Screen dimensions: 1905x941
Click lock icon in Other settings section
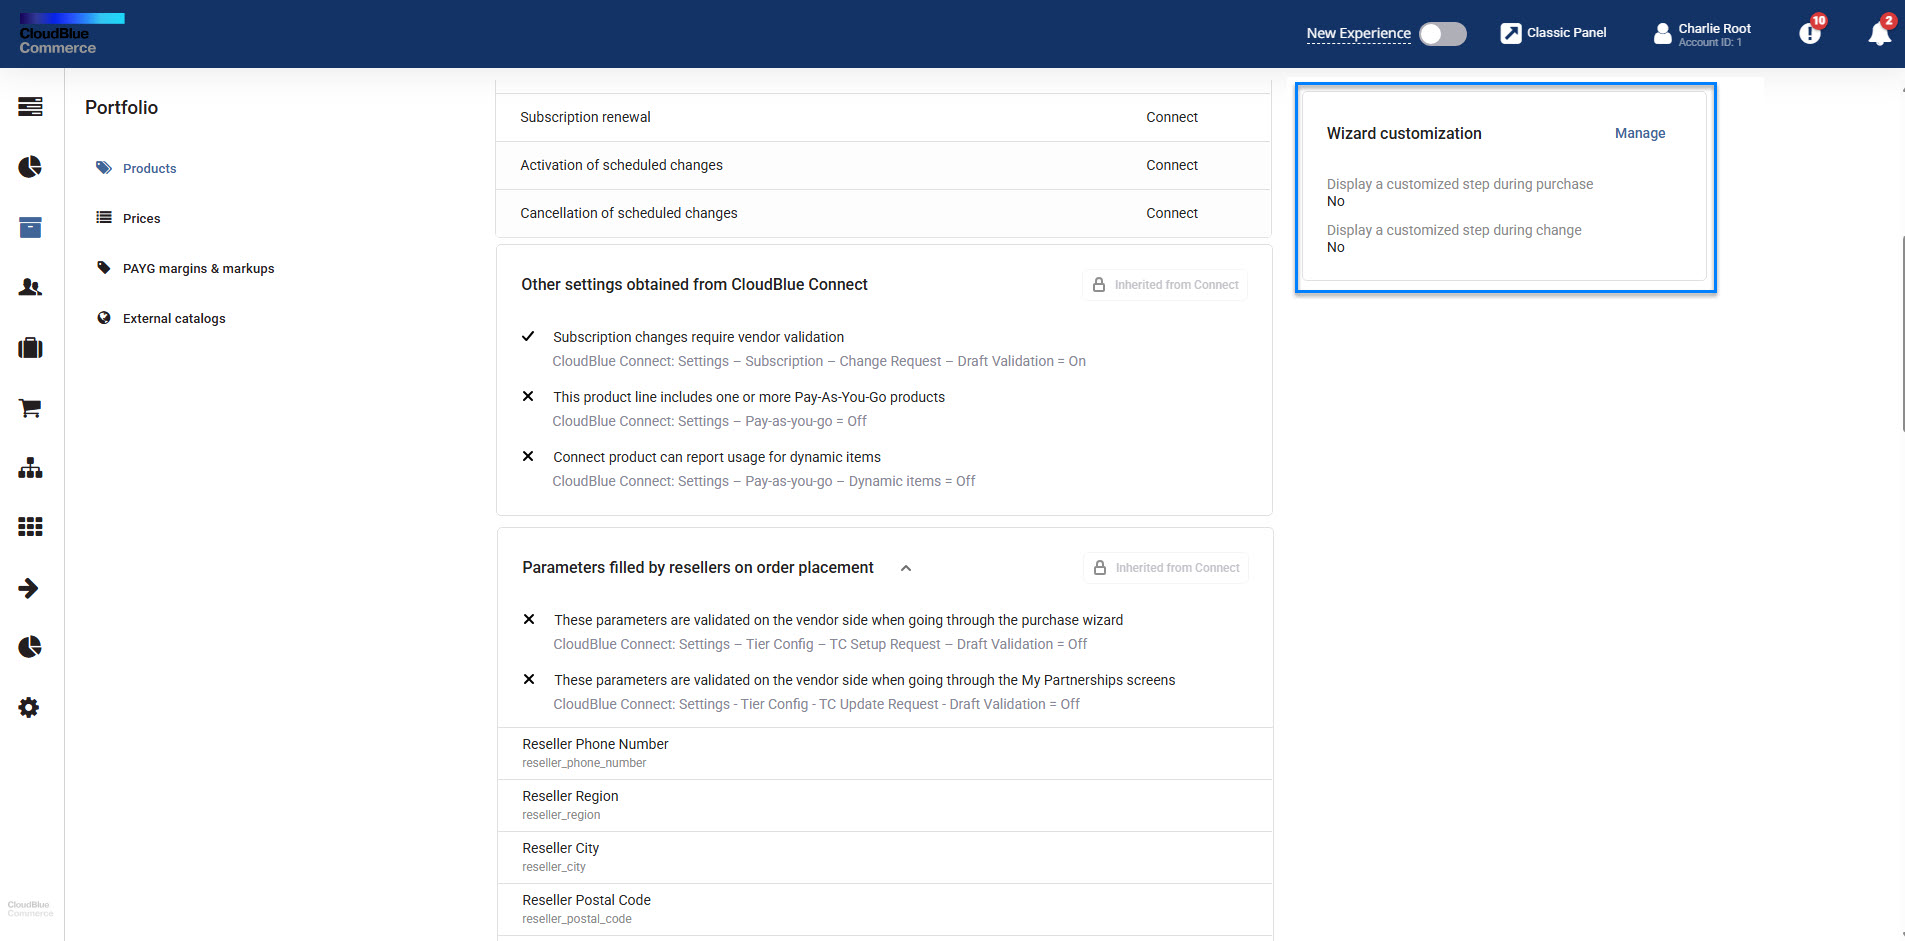click(x=1099, y=285)
